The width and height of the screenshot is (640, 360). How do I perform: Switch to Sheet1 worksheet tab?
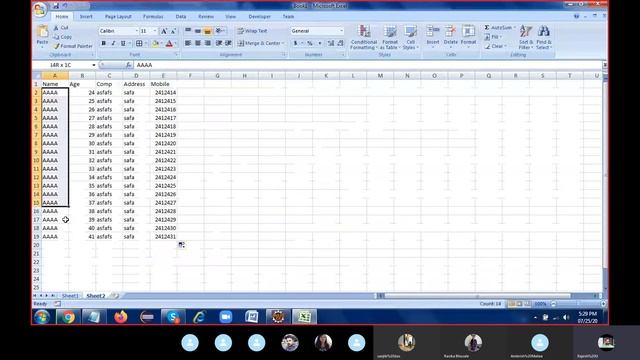(x=70, y=296)
